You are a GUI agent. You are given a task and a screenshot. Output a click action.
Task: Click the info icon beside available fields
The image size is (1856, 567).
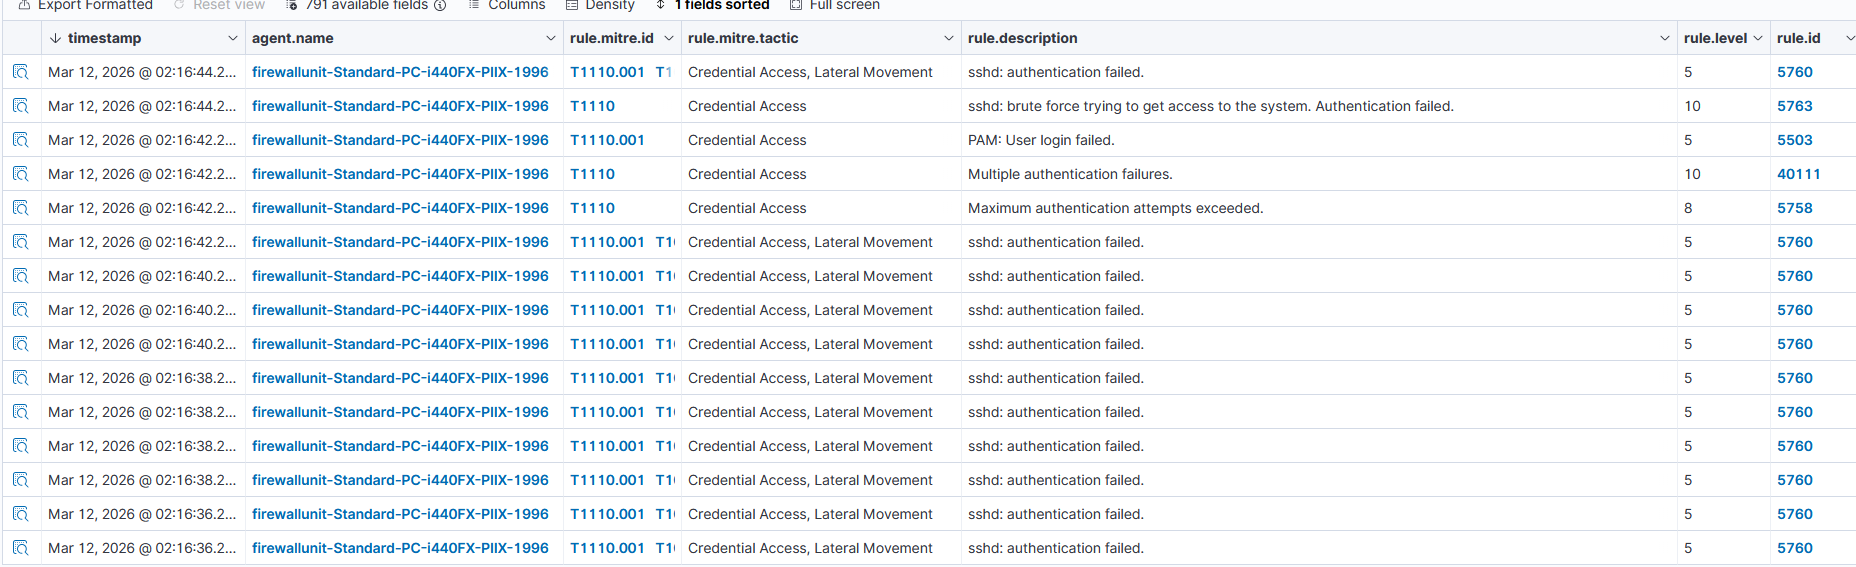[440, 5]
